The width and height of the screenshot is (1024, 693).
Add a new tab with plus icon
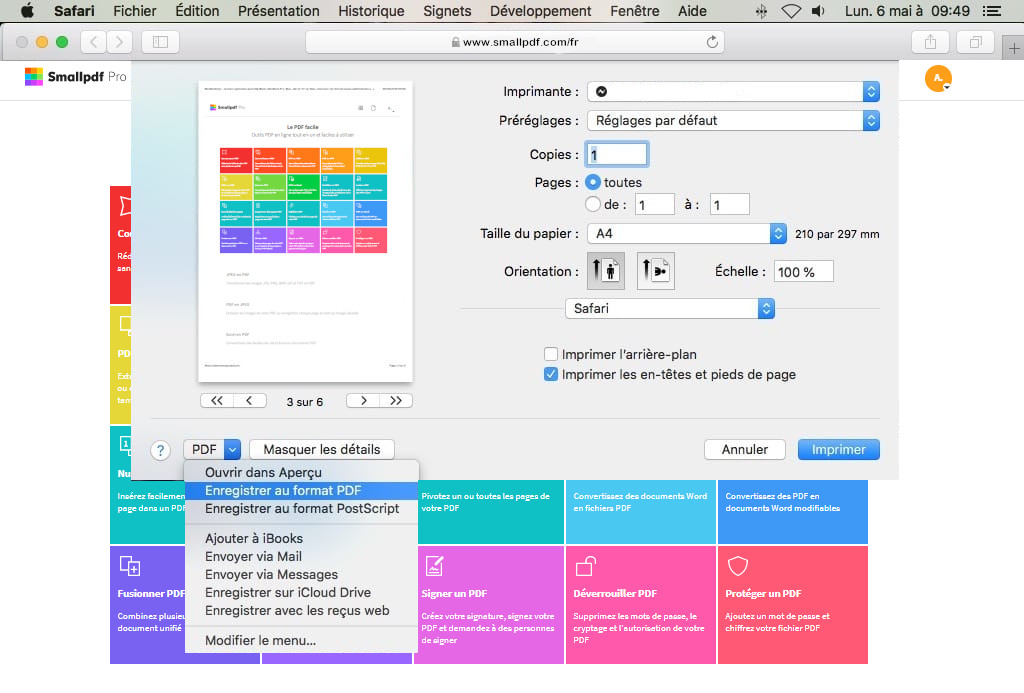[x=1014, y=48]
